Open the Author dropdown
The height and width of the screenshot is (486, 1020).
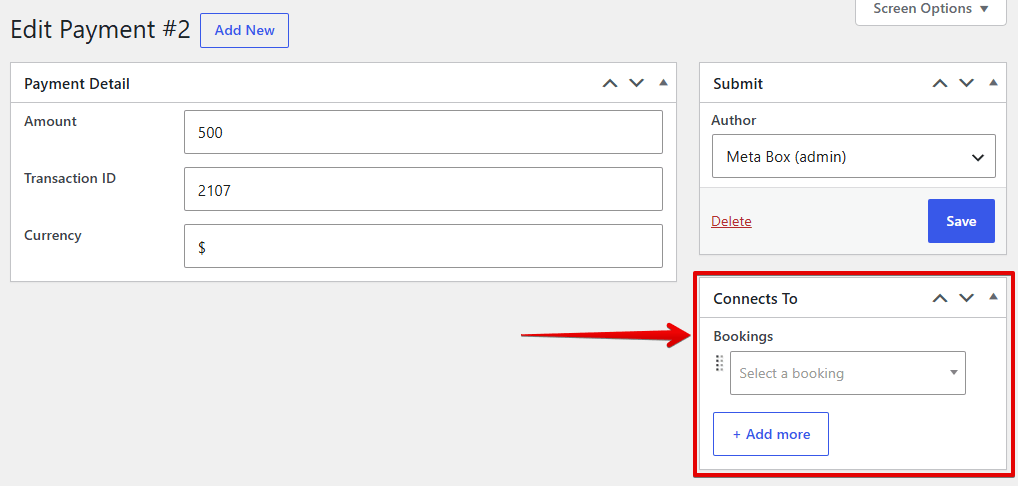pyautogui.click(x=853, y=156)
